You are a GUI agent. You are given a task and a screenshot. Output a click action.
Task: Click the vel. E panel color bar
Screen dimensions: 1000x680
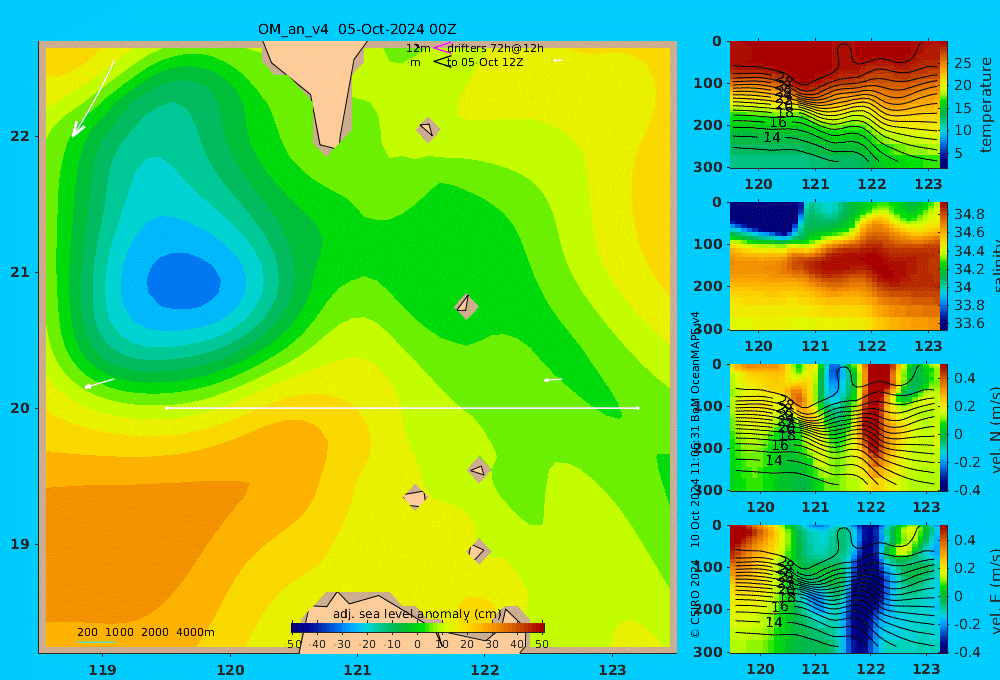pos(943,589)
